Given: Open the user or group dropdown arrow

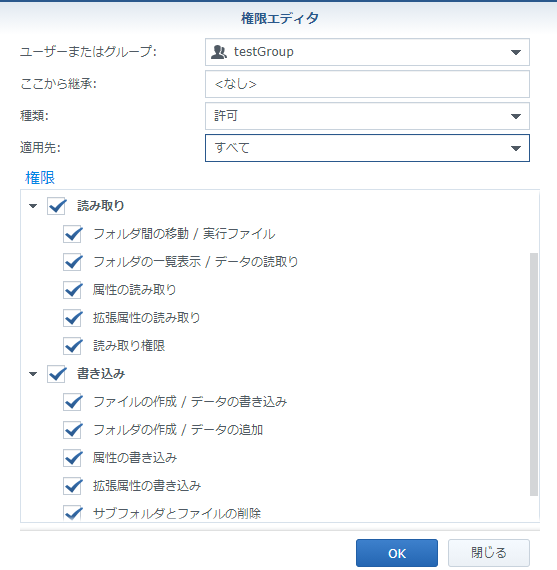Looking at the screenshot, I should click(516, 52).
